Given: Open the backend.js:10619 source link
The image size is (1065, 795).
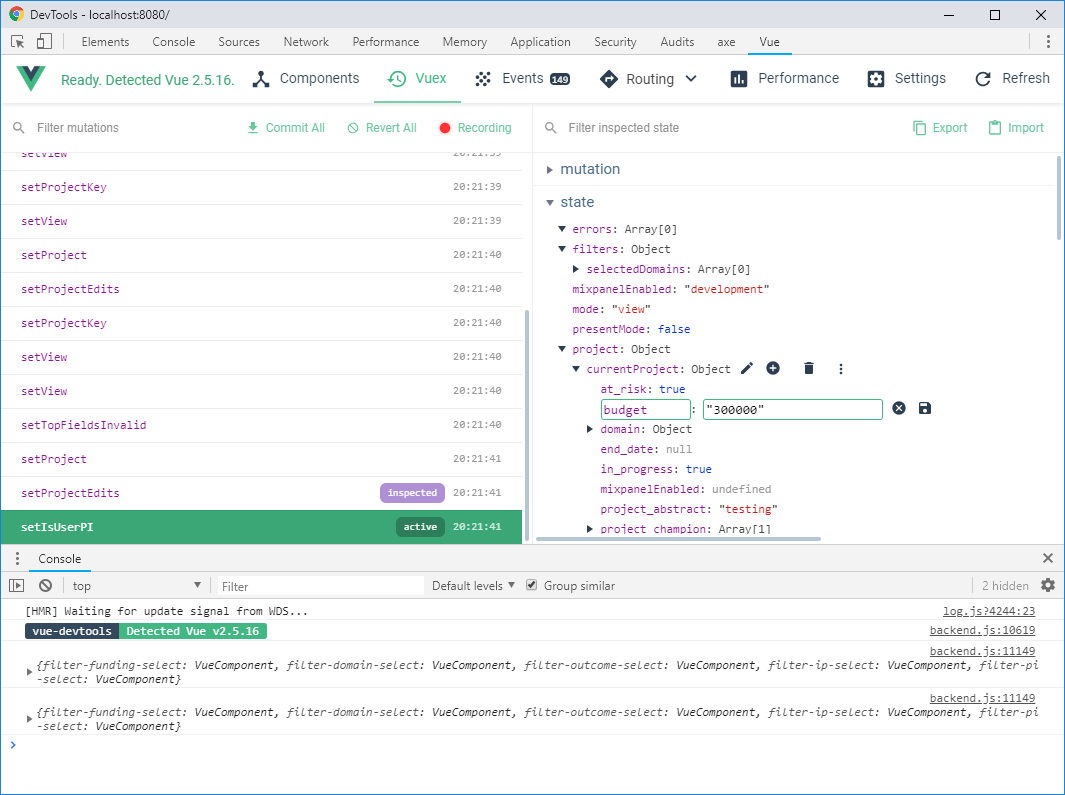Looking at the screenshot, I should (x=983, y=630).
